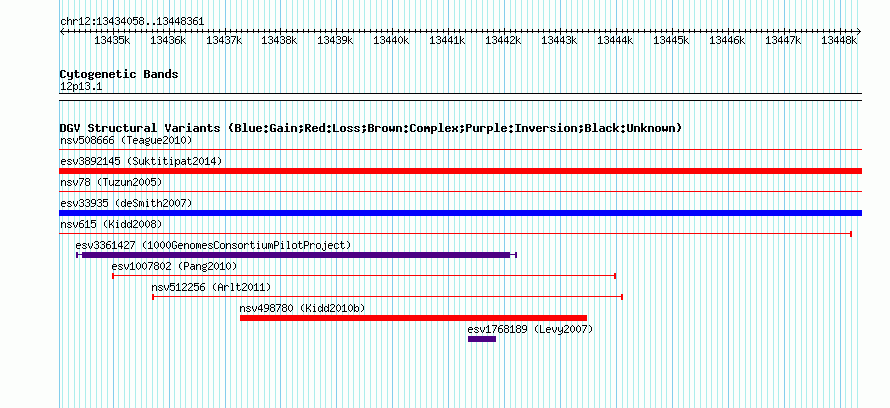Click the nsv78 (Tuzun2005) variant label

pyautogui.click(x=111, y=182)
